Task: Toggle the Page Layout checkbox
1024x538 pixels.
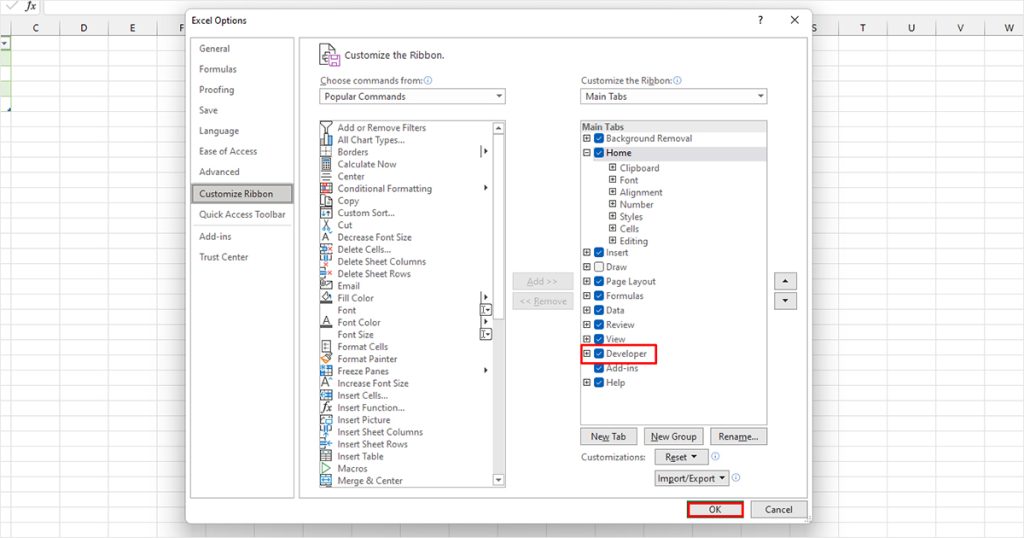Action: 599,282
